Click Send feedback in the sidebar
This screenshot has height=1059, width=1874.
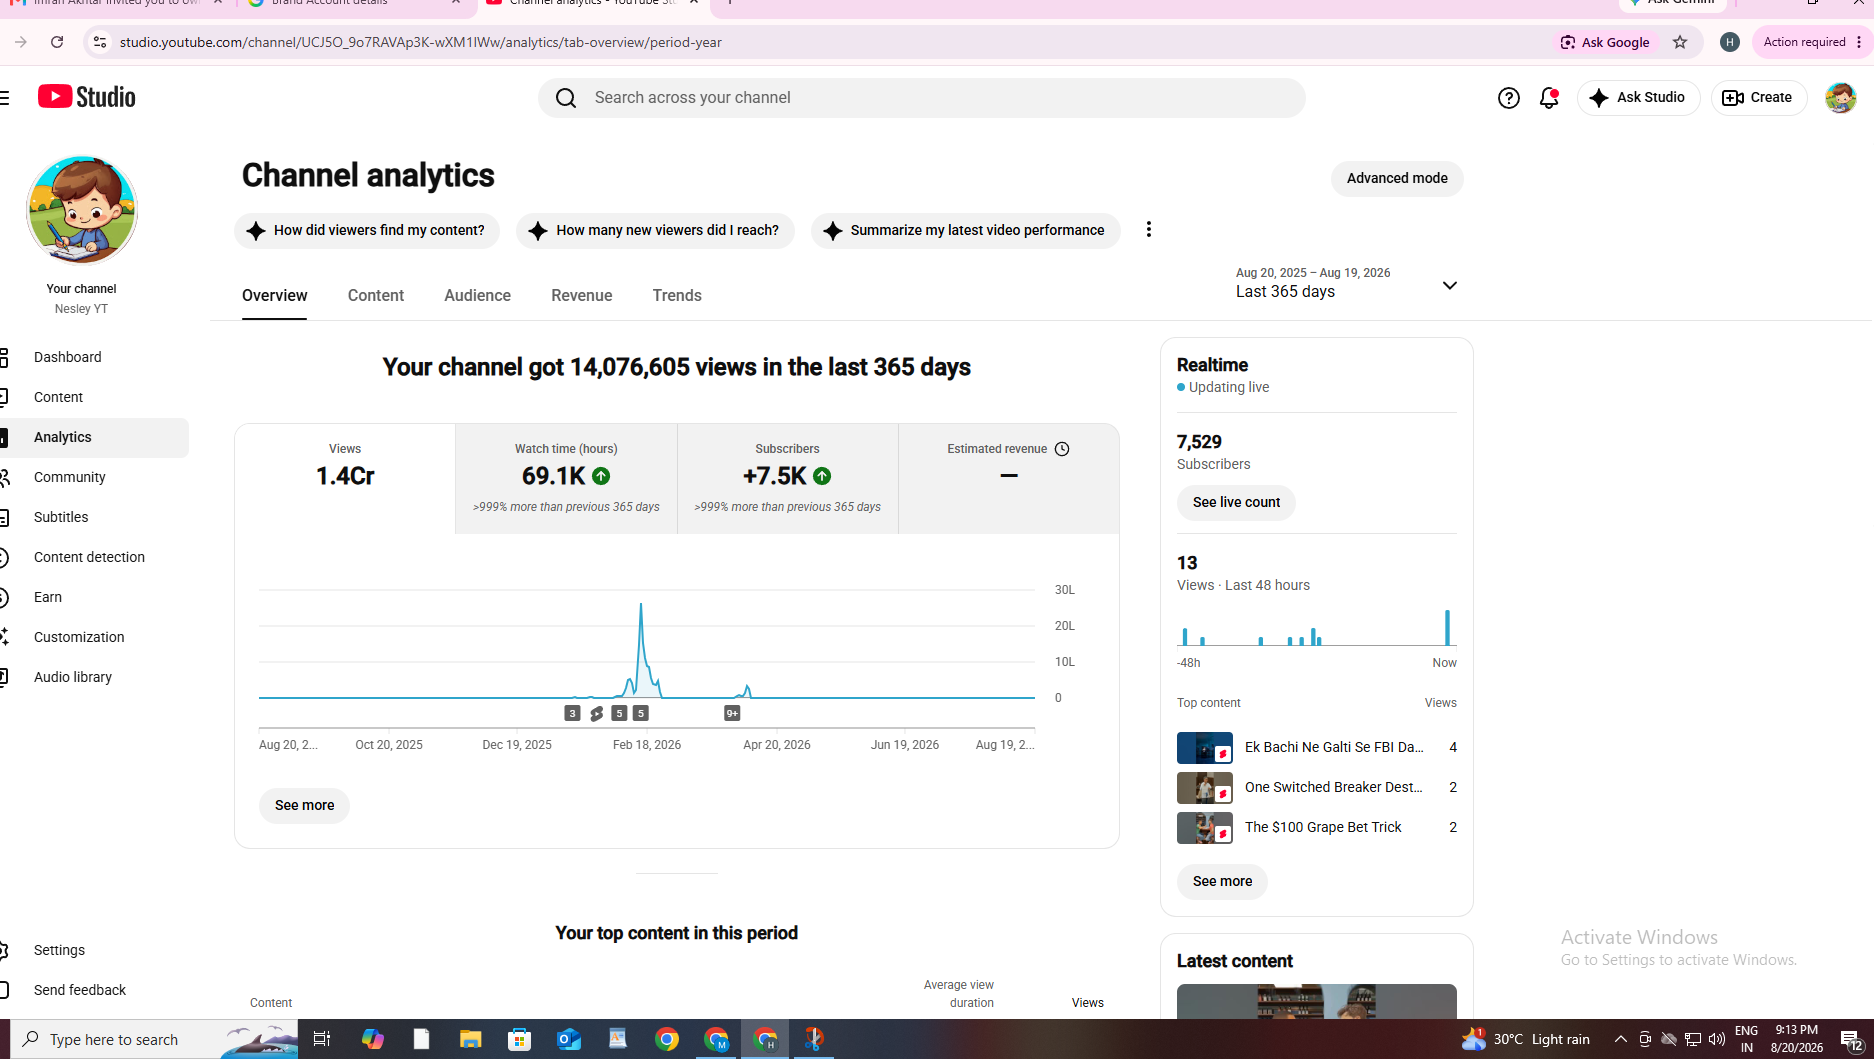(x=94, y=990)
